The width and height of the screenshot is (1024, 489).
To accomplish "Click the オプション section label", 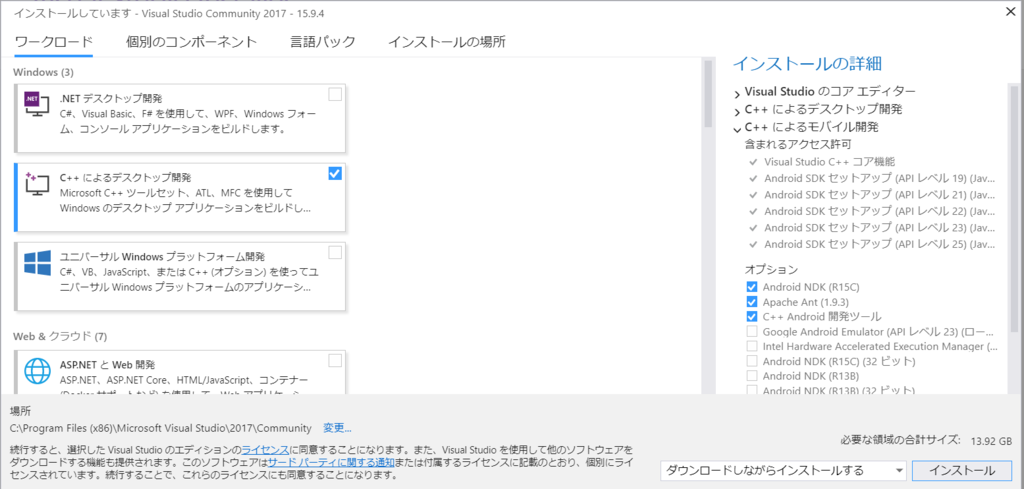I will (771, 269).
